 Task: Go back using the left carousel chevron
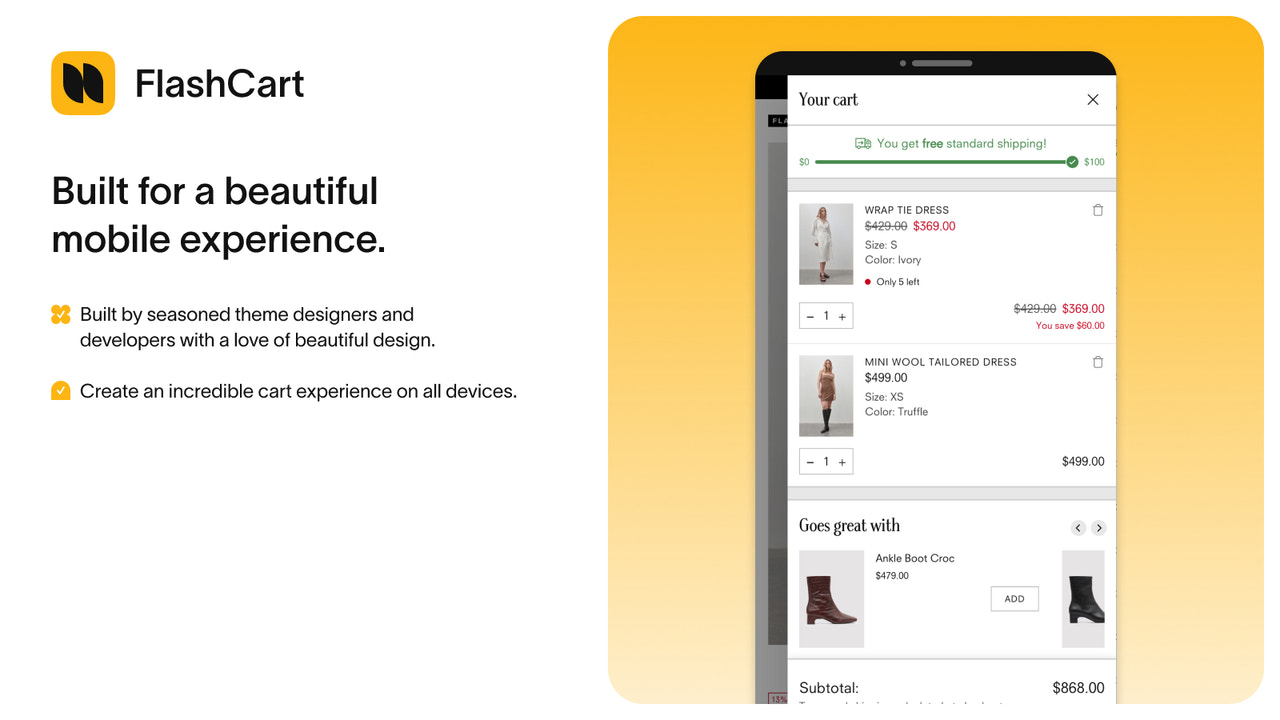click(1078, 527)
